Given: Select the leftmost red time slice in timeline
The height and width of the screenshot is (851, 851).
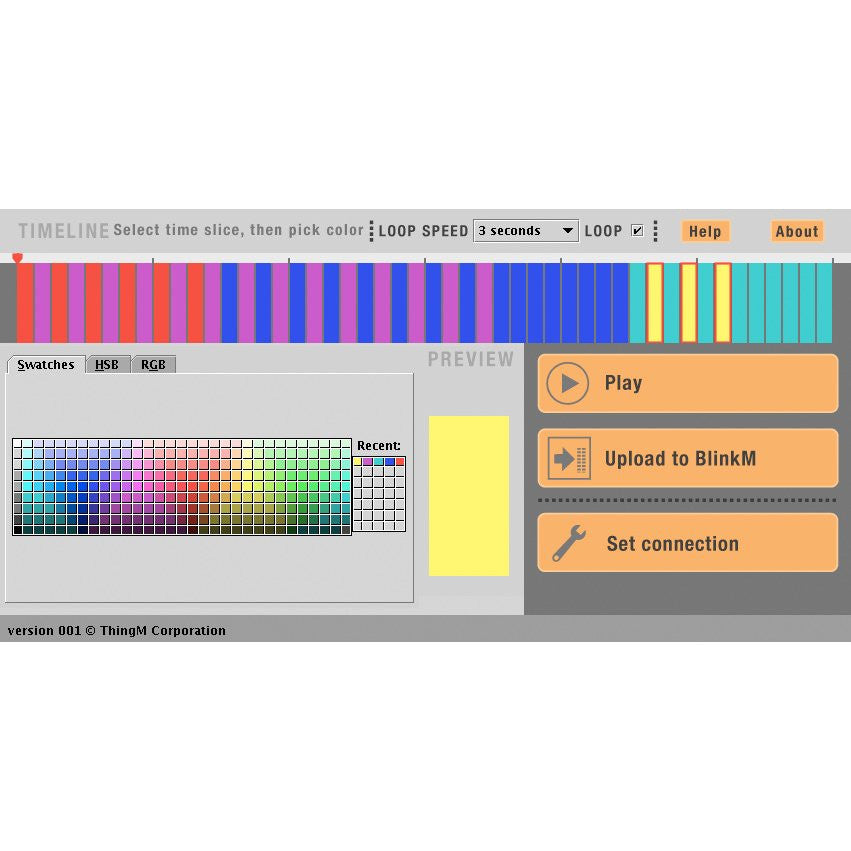Looking at the screenshot, I should (x=25, y=302).
